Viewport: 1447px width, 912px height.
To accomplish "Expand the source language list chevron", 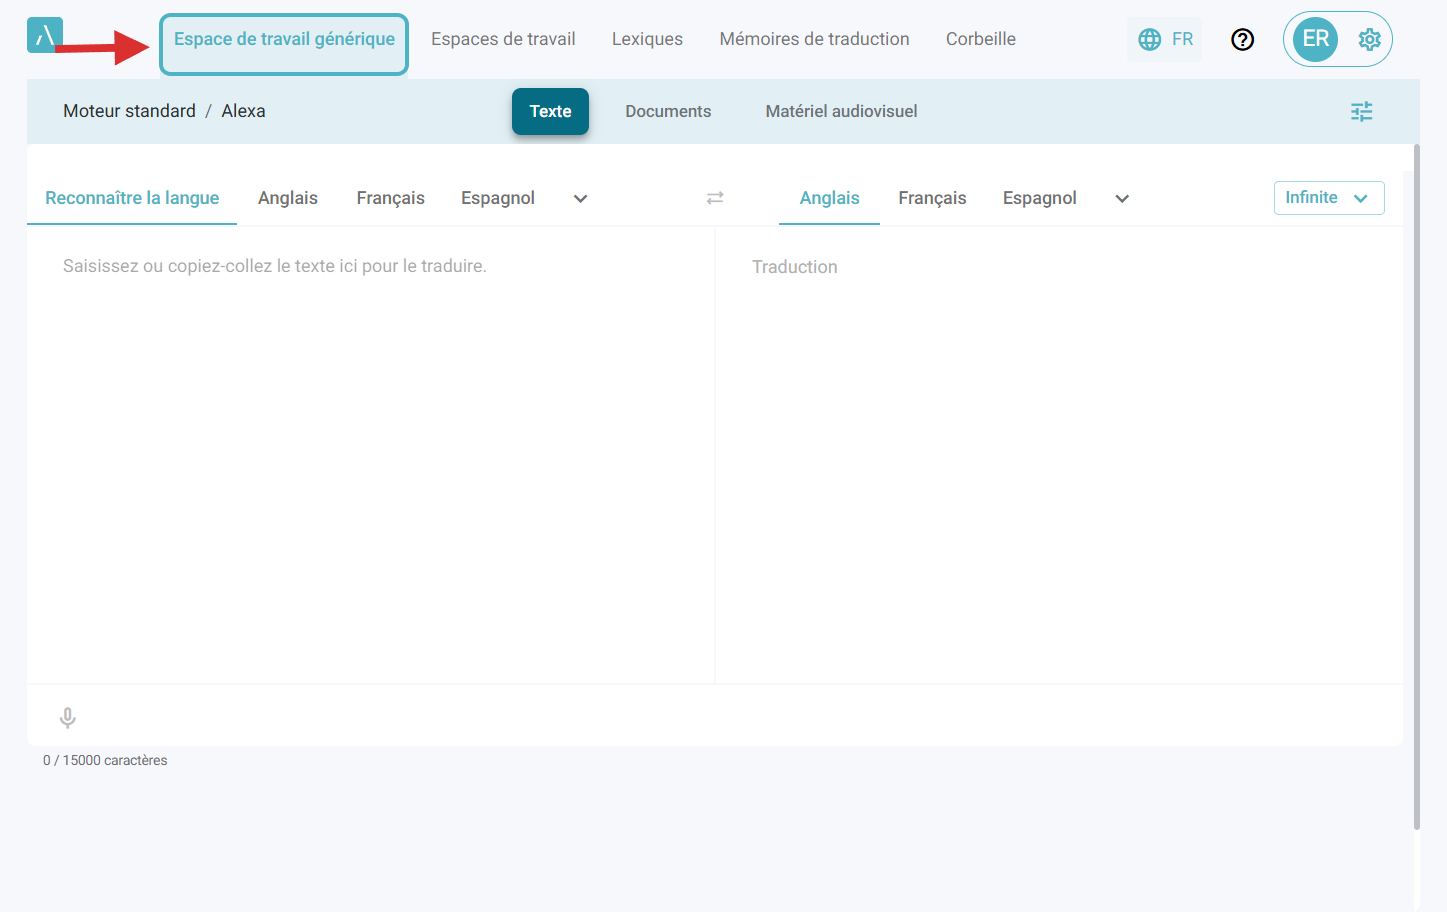I will click(x=580, y=198).
